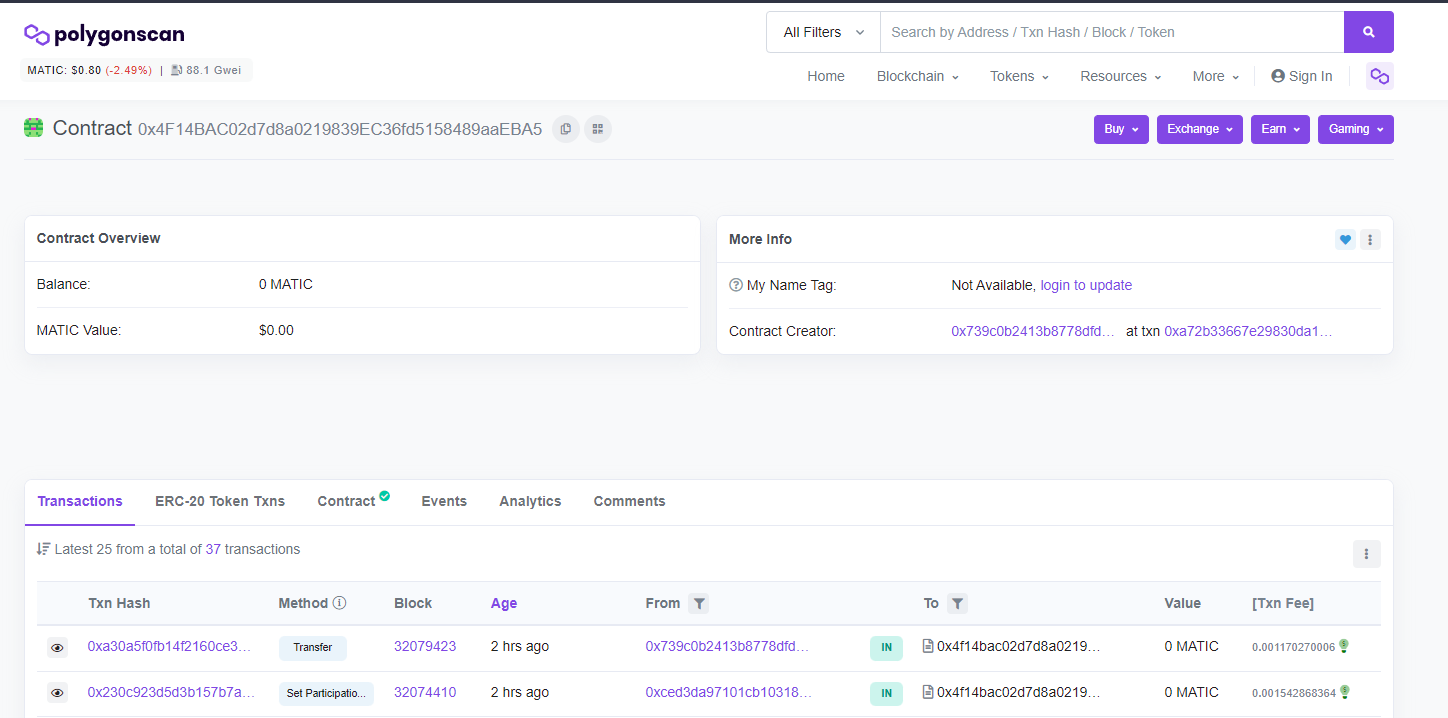Open the Events tab

pyautogui.click(x=443, y=501)
